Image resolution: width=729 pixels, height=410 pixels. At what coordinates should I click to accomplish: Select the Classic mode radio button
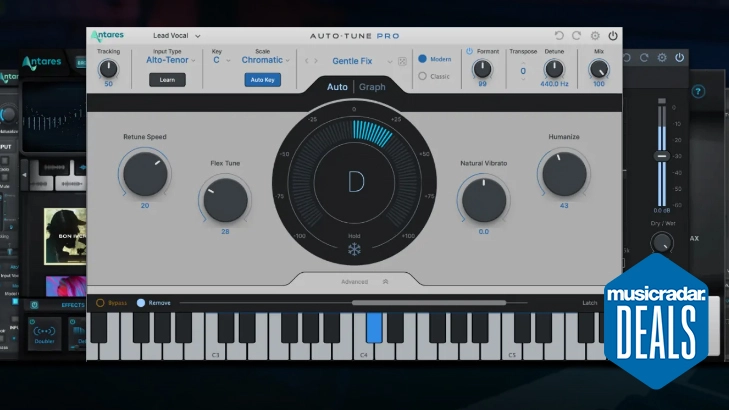(422, 76)
